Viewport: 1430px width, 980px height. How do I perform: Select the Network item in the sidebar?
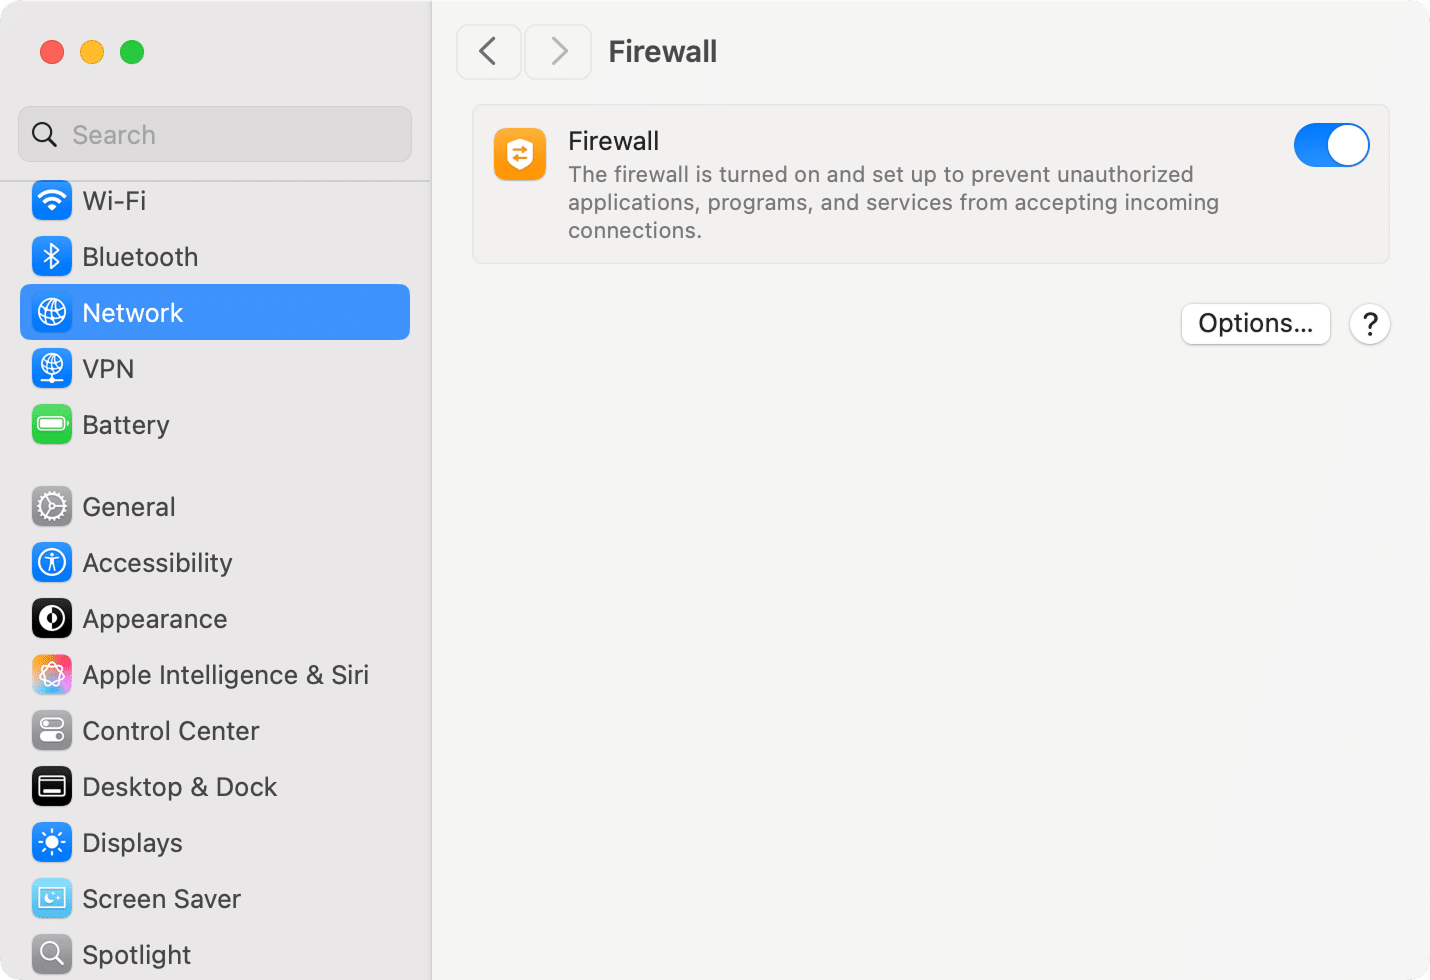point(132,312)
